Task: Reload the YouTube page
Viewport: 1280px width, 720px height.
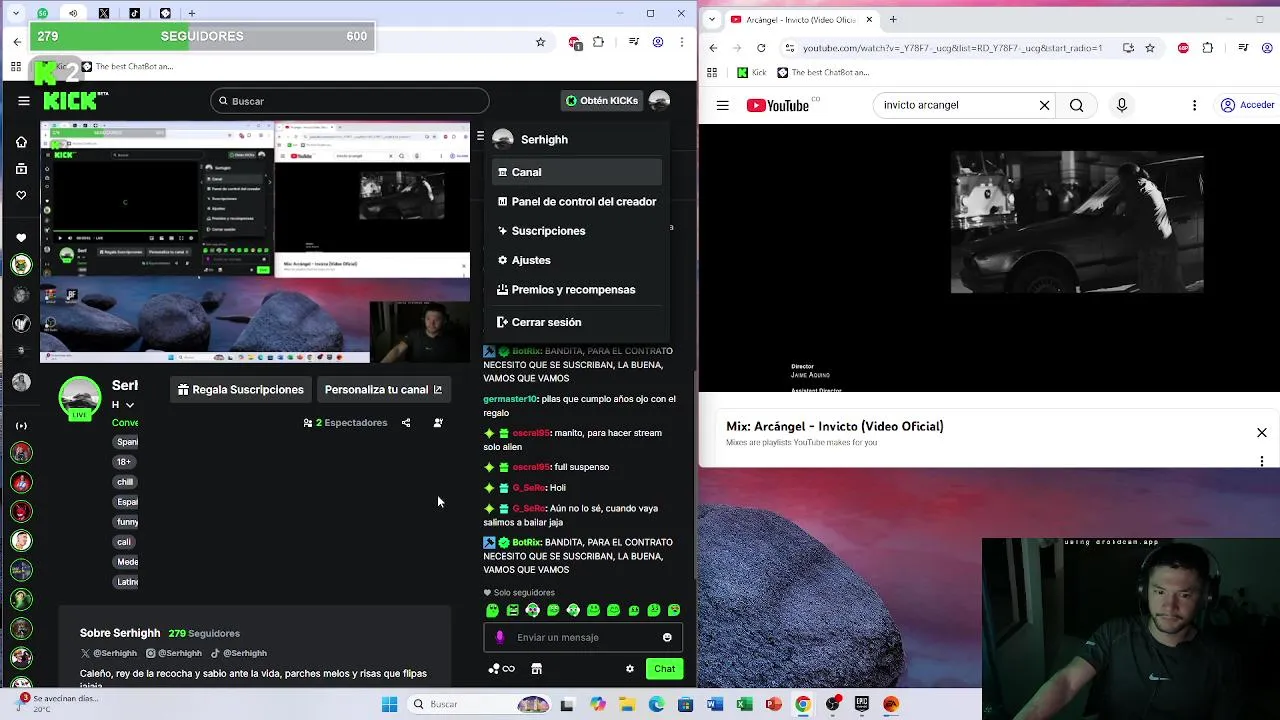Action: [761, 48]
